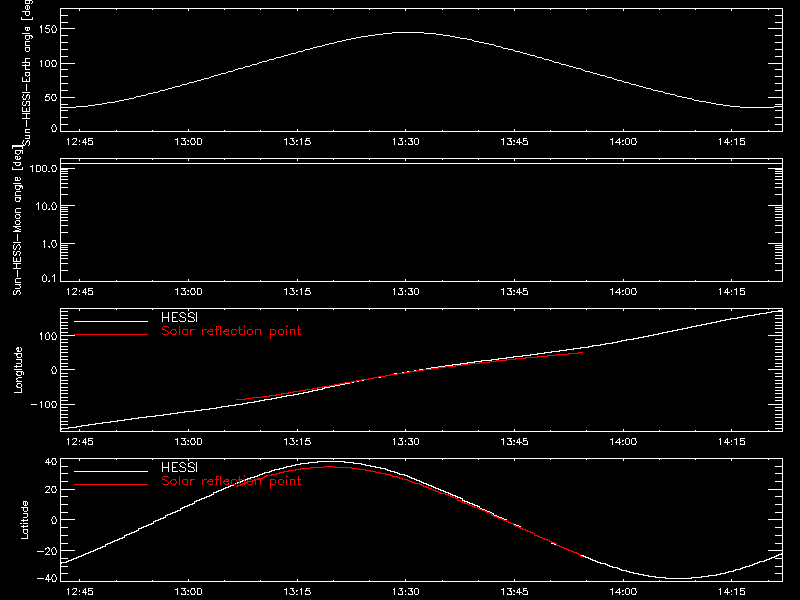Click HESSI legend label in Latitude plot

179,467
